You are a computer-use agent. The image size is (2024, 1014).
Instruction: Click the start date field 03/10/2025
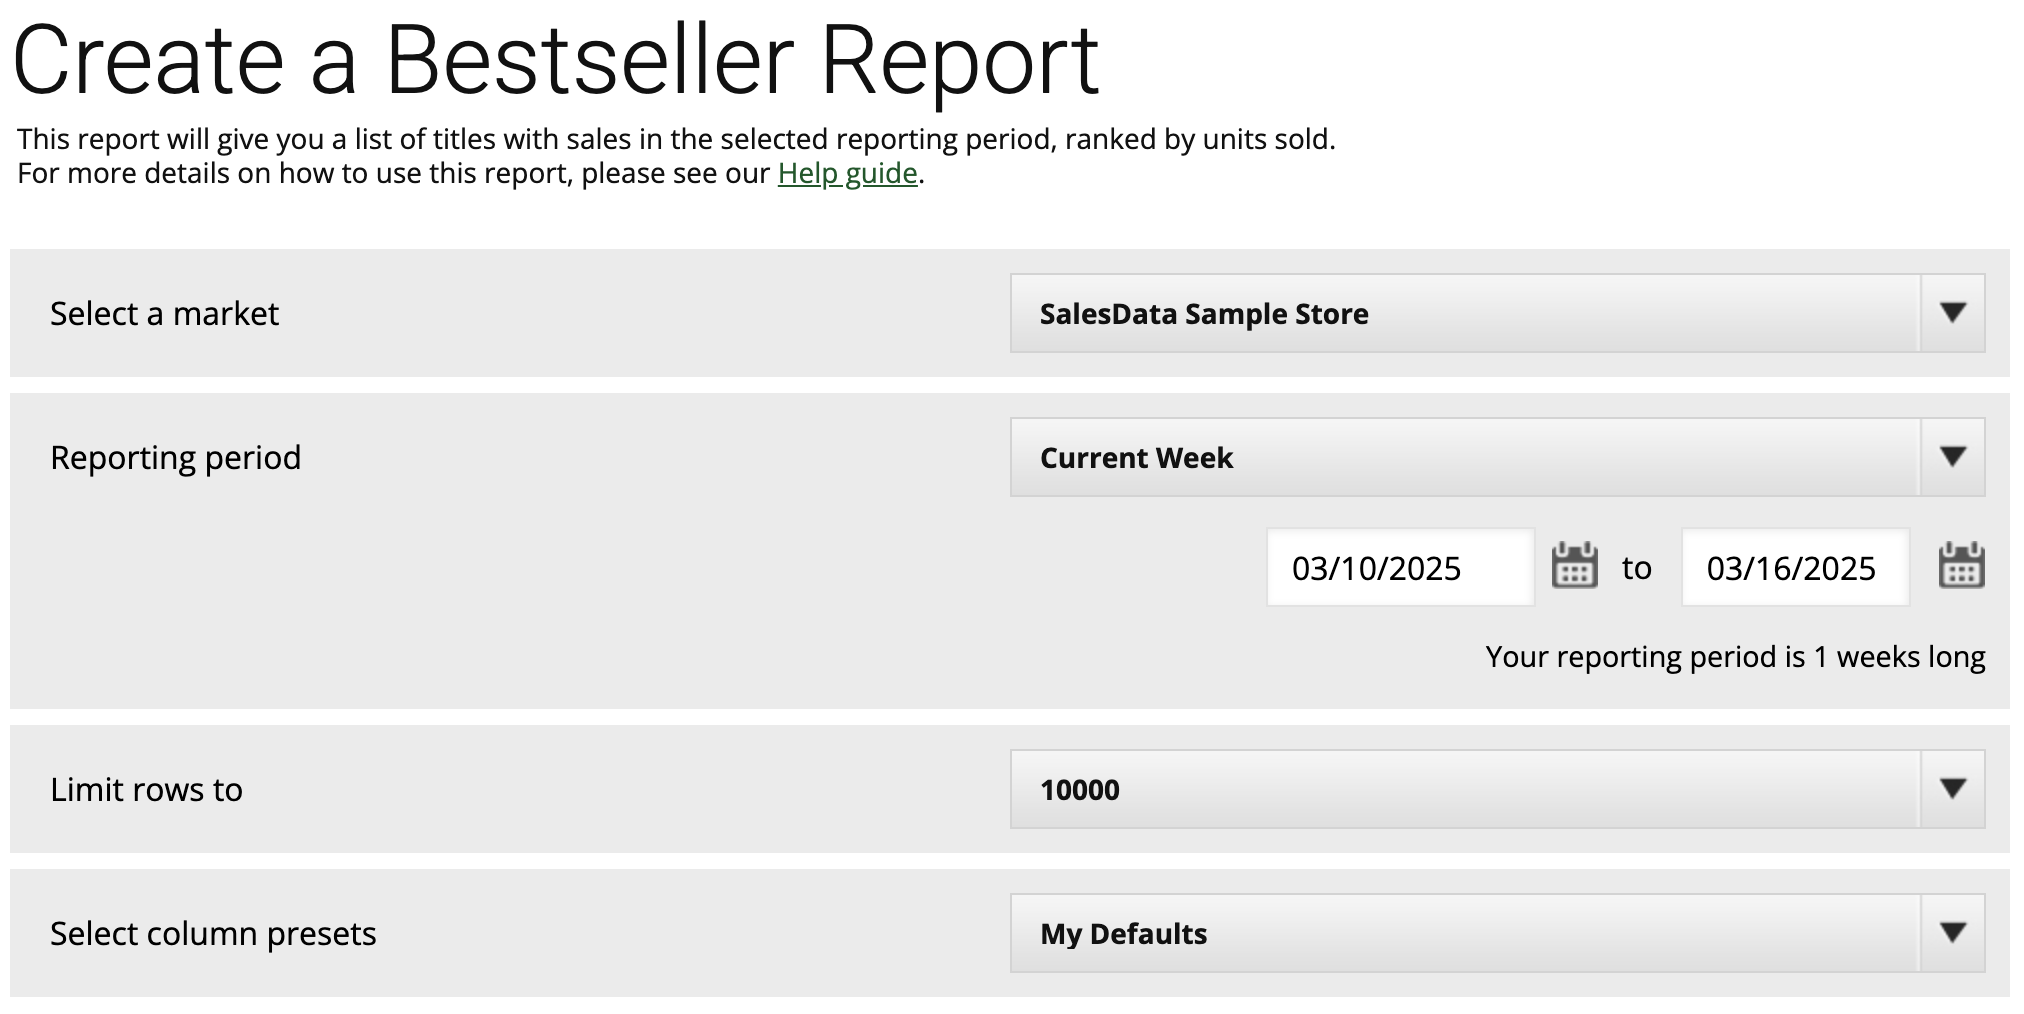pyautogui.click(x=1400, y=567)
